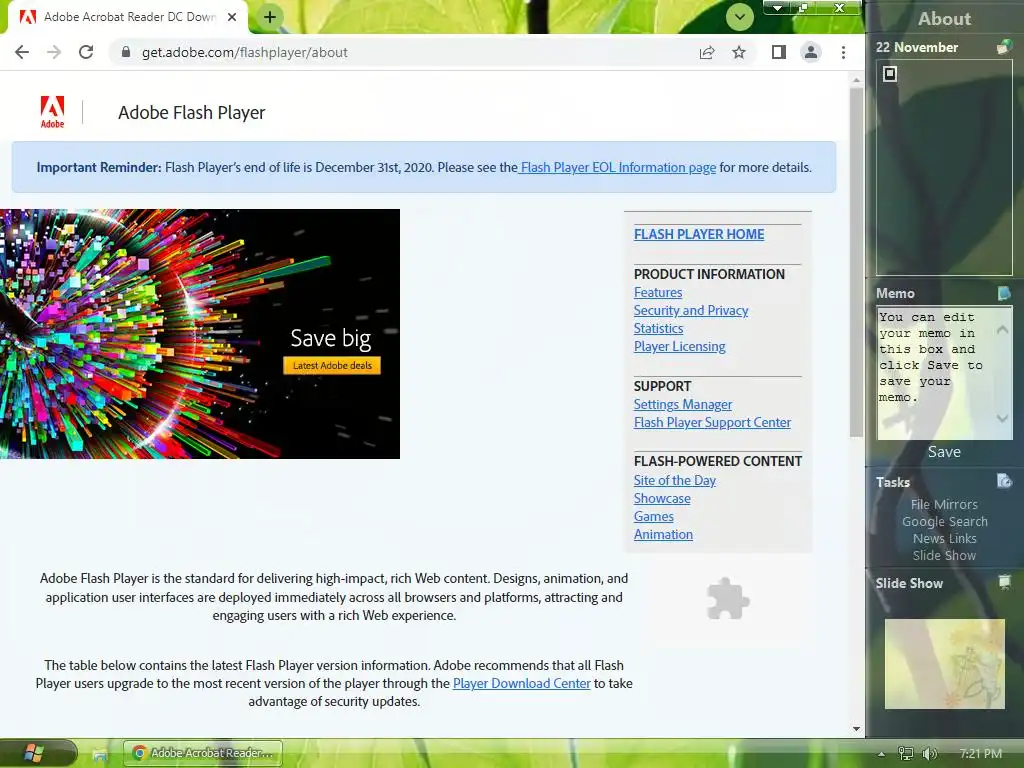Open Settings Manager link
The image size is (1024, 768).
[682, 404]
